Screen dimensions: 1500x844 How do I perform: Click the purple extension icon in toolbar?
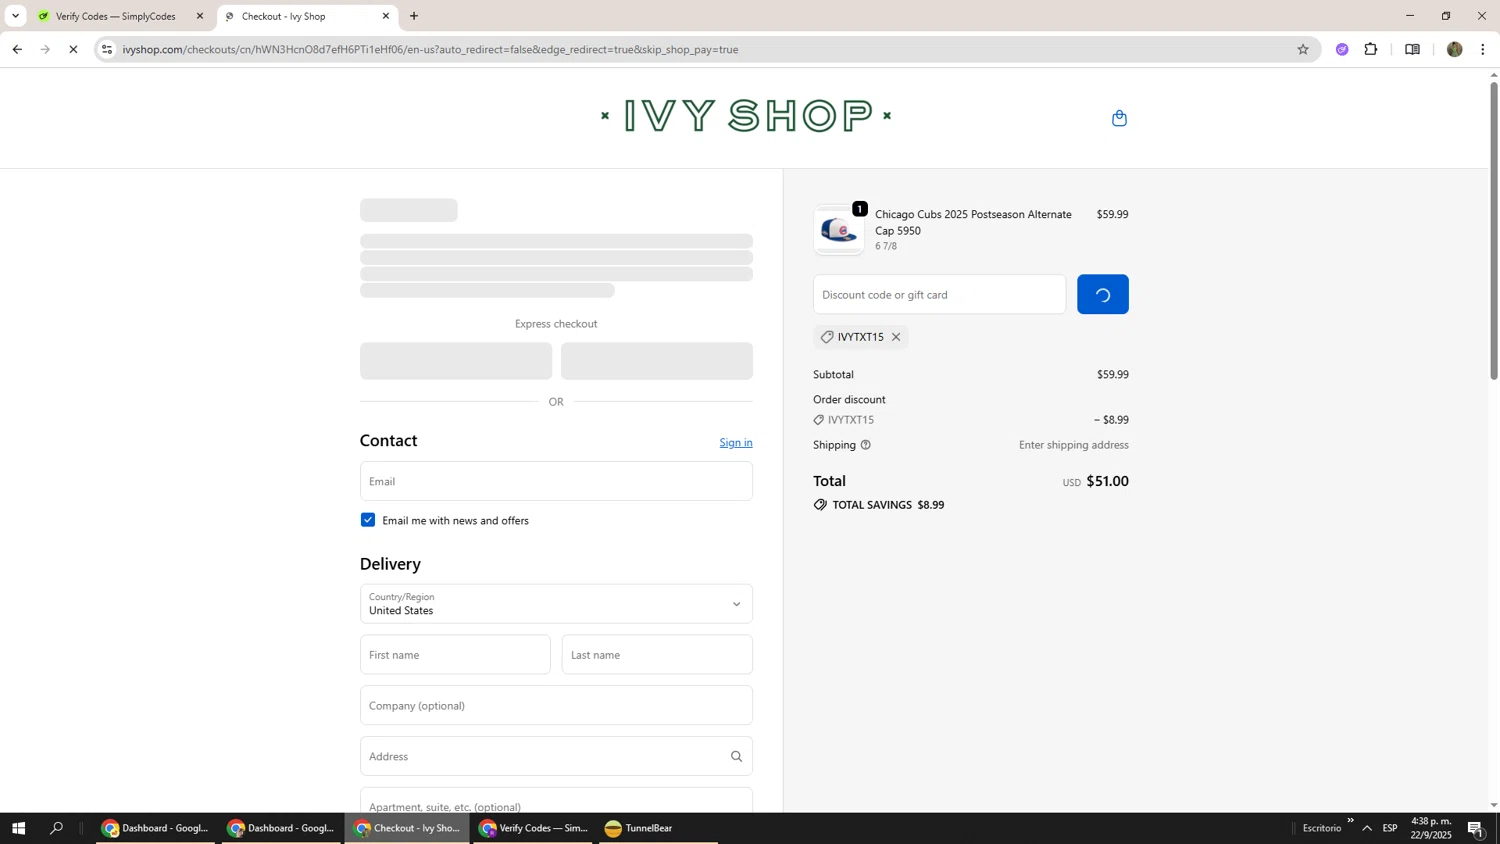click(x=1342, y=49)
